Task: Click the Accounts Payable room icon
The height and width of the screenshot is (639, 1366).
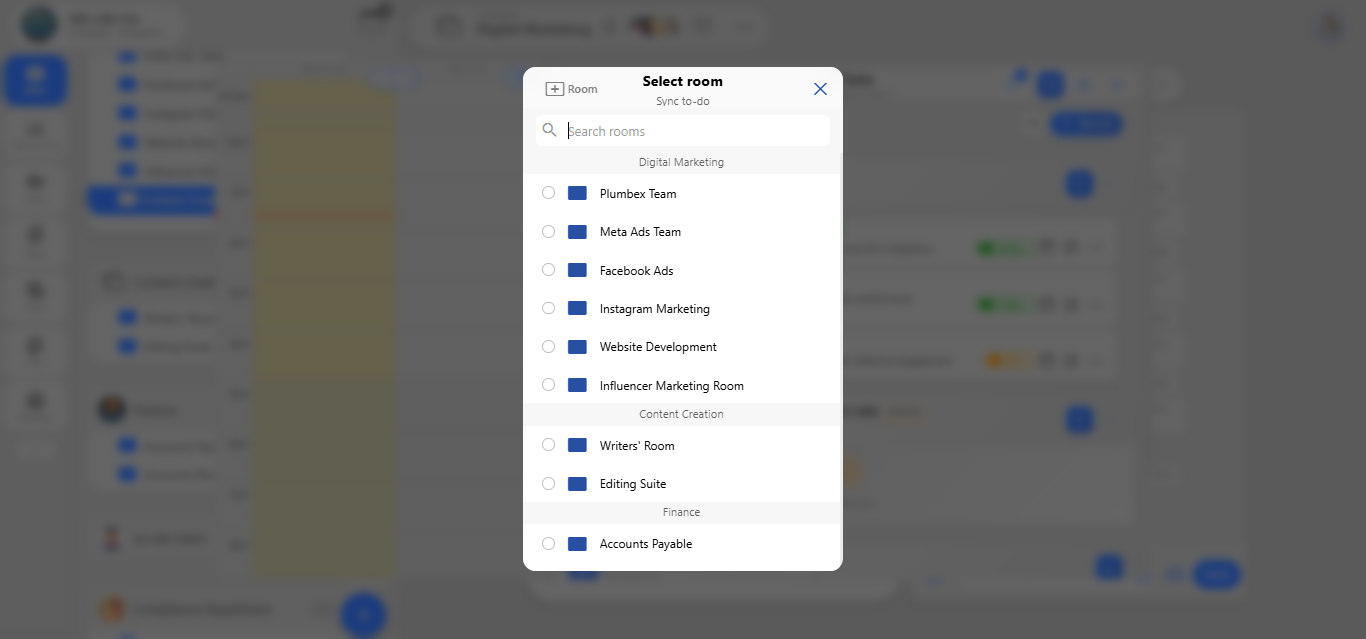Action: point(577,543)
